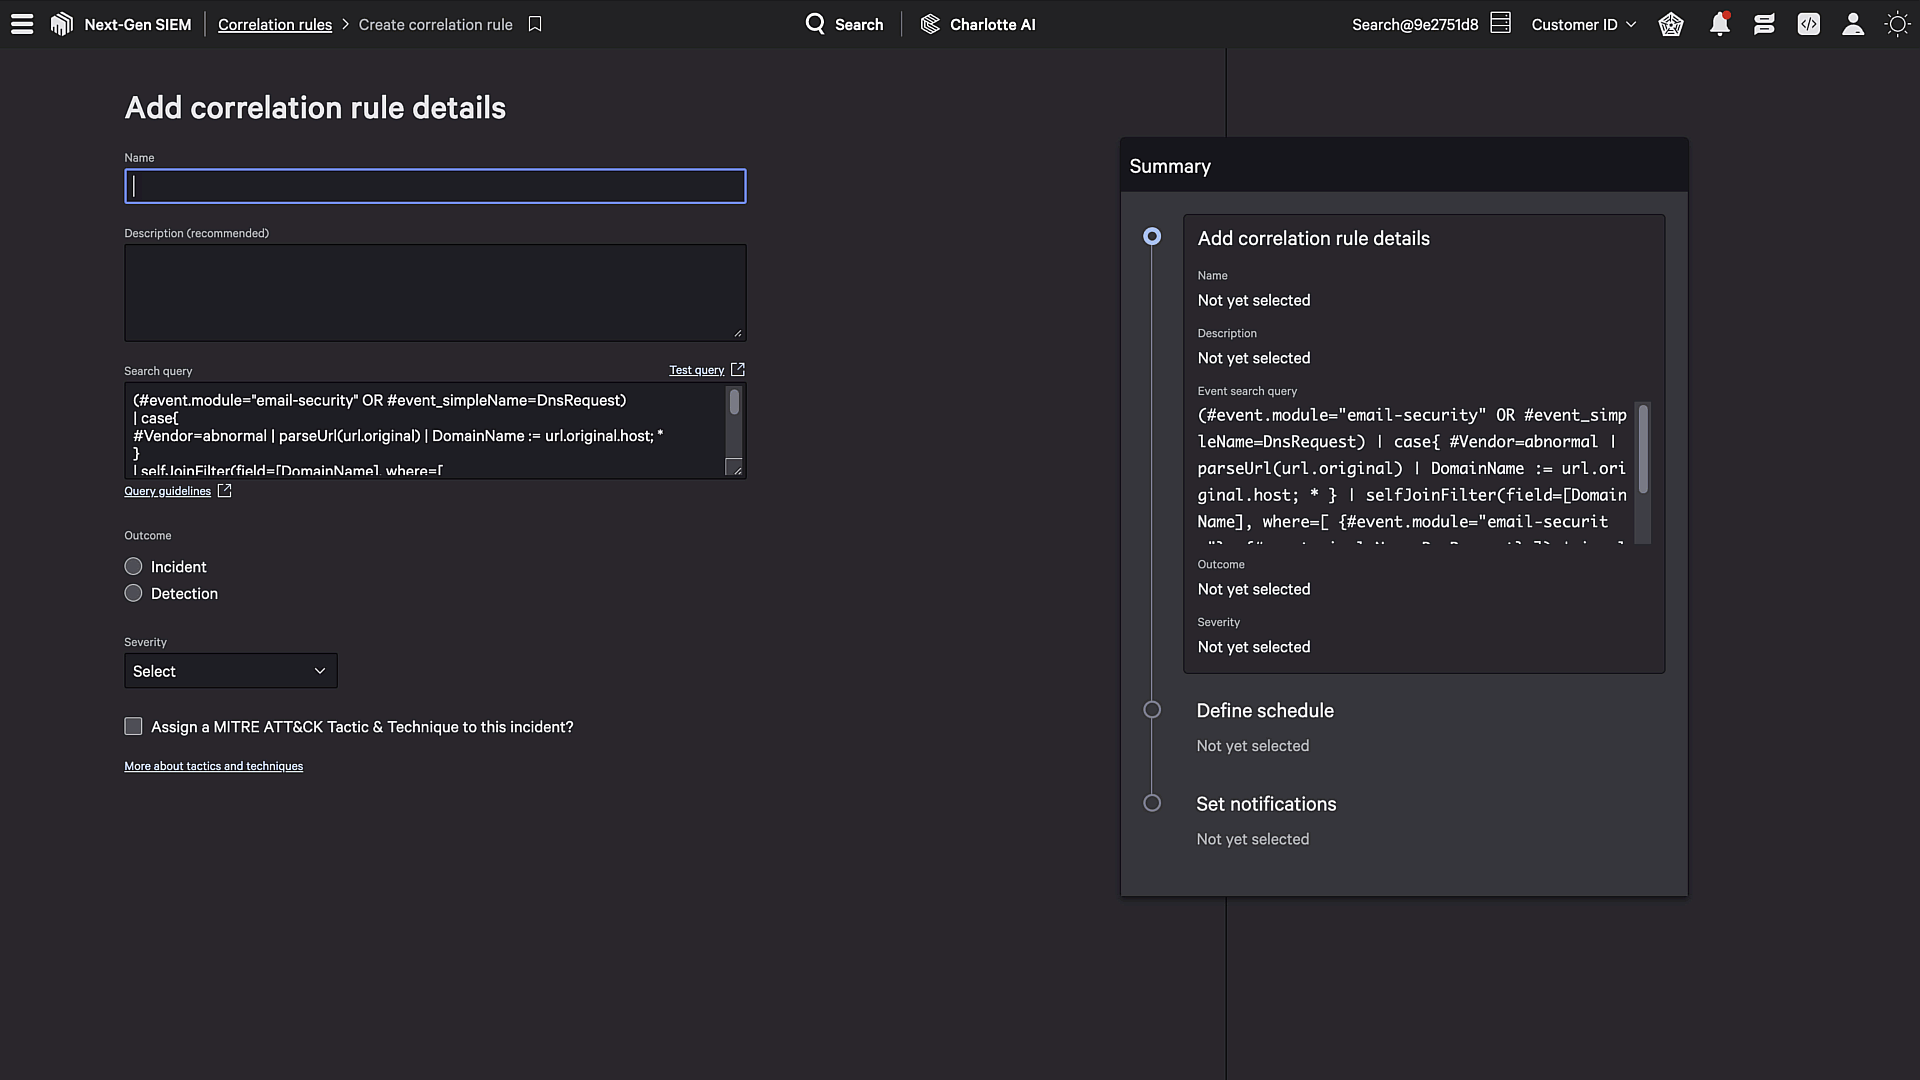
Task: Click into the Description text area
Action: [x=435, y=293]
